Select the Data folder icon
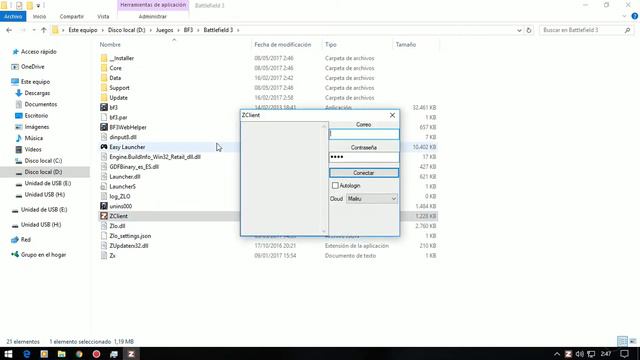This screenshot has width=640, height=360. pos(104,78)
